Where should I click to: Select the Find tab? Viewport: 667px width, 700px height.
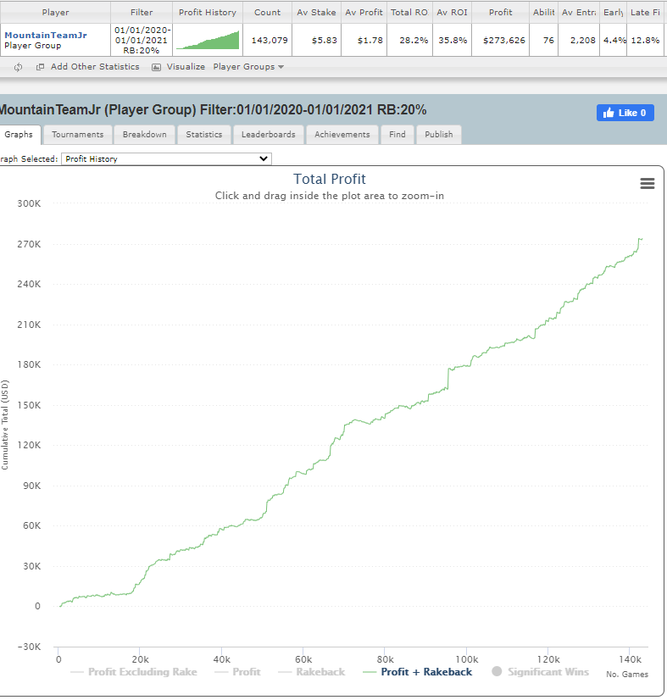(397, 134)
